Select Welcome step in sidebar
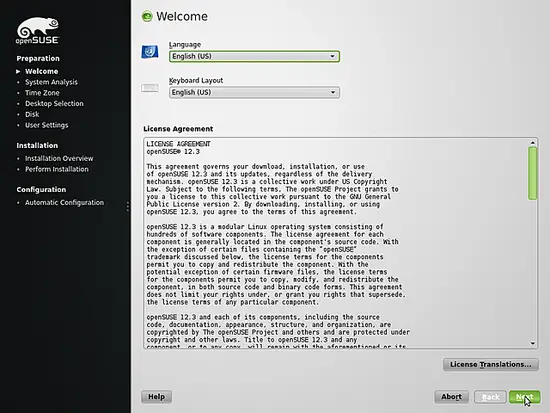550x413 pixels. 41,71
